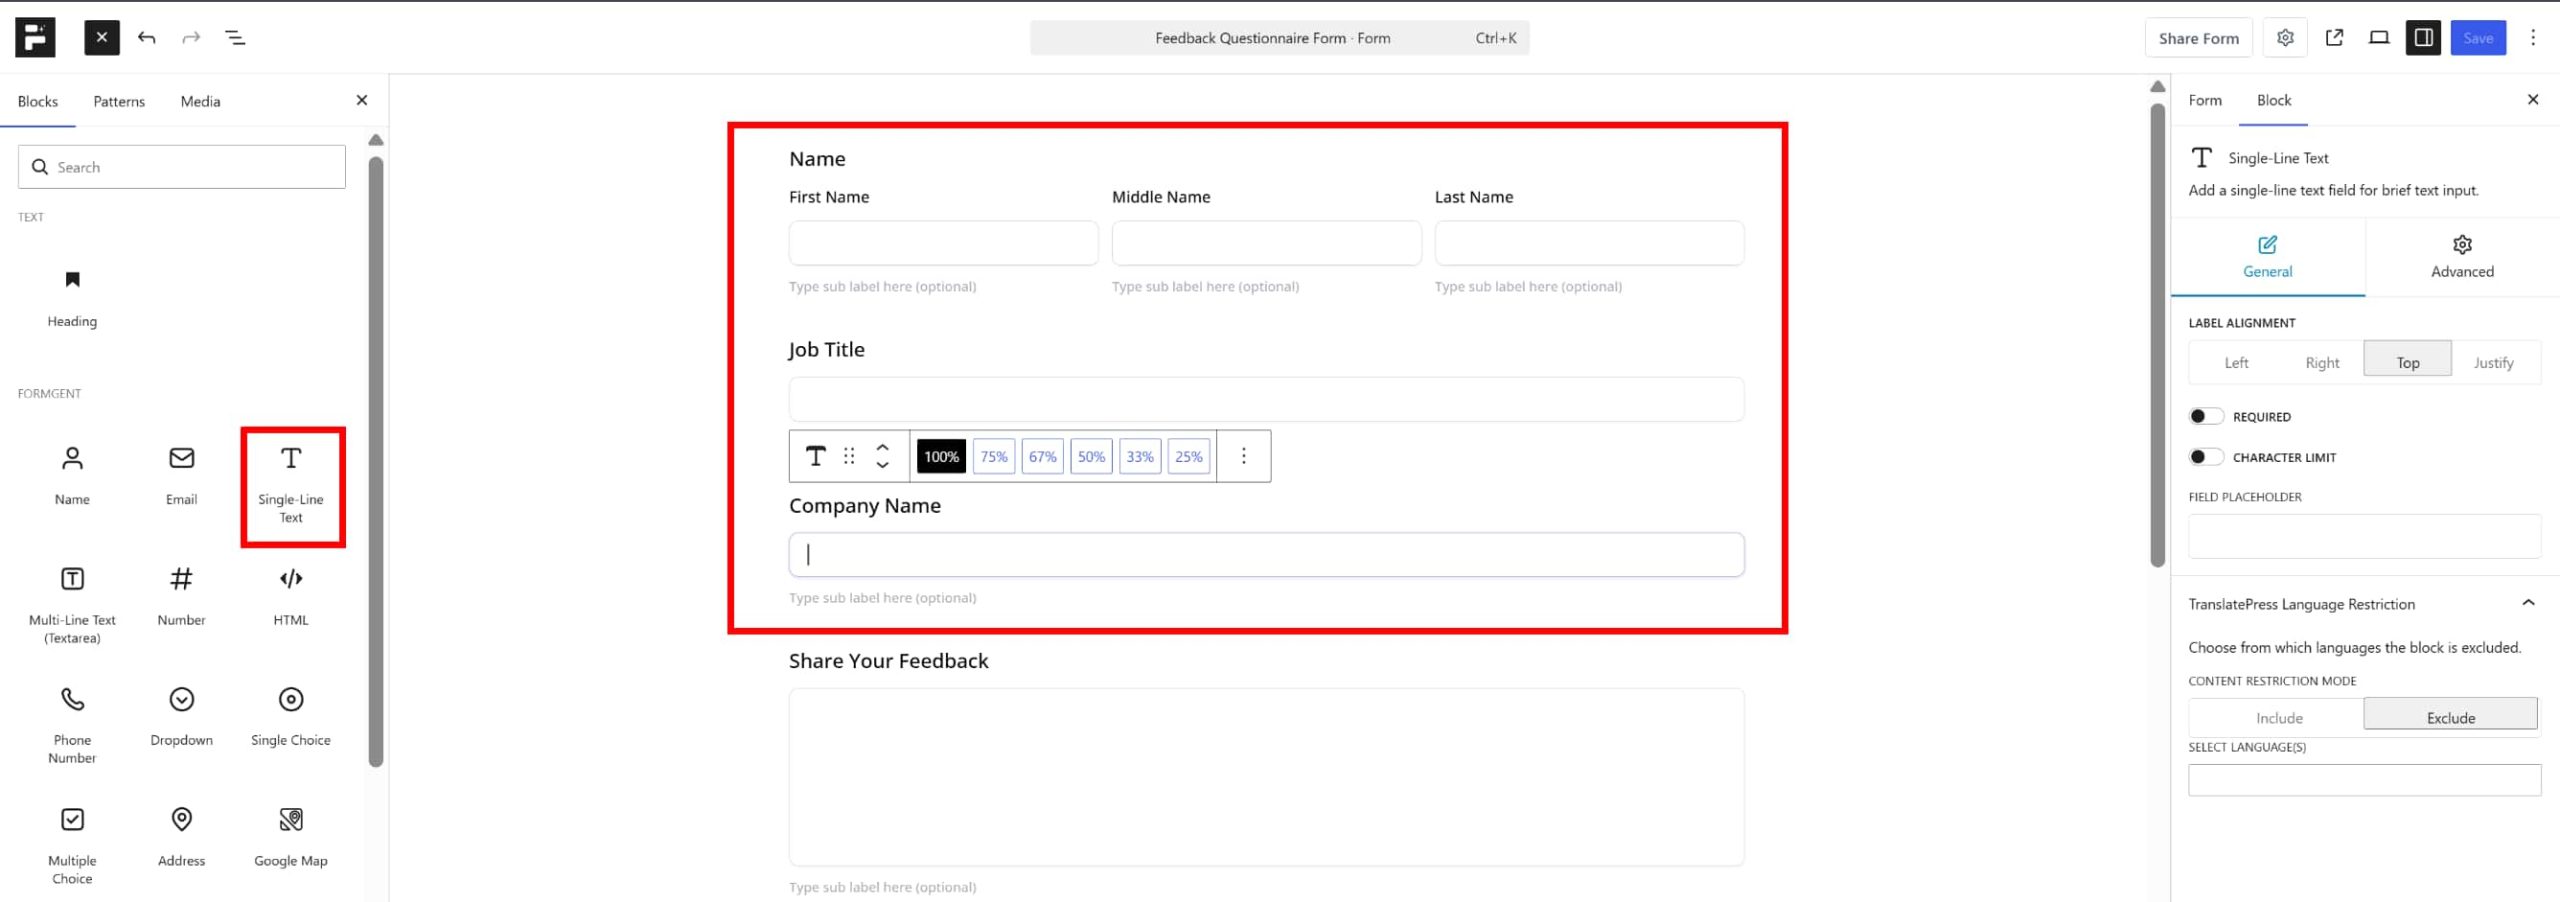Redo the last undone change
The width and height of the screenshot is (2560, 902).
click(191, 38)
